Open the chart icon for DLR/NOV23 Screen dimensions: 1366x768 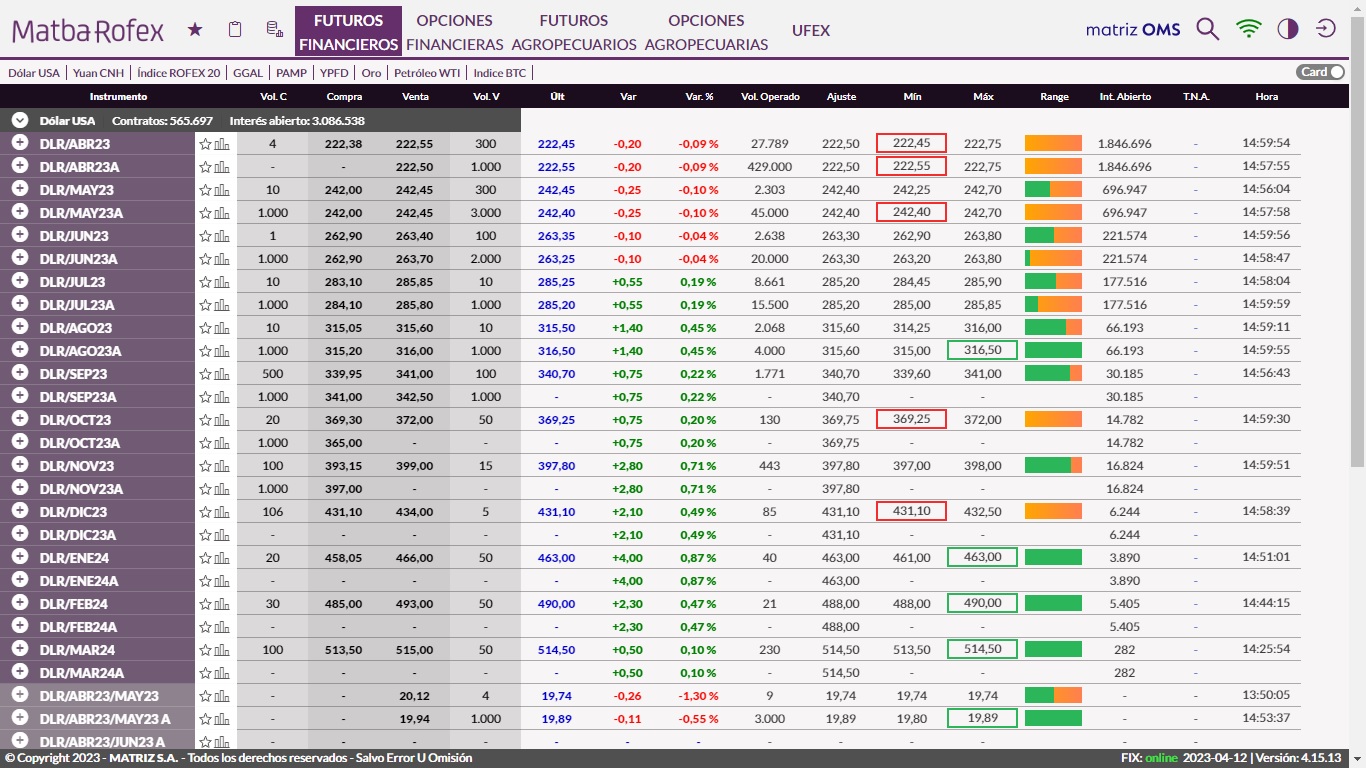222,466
